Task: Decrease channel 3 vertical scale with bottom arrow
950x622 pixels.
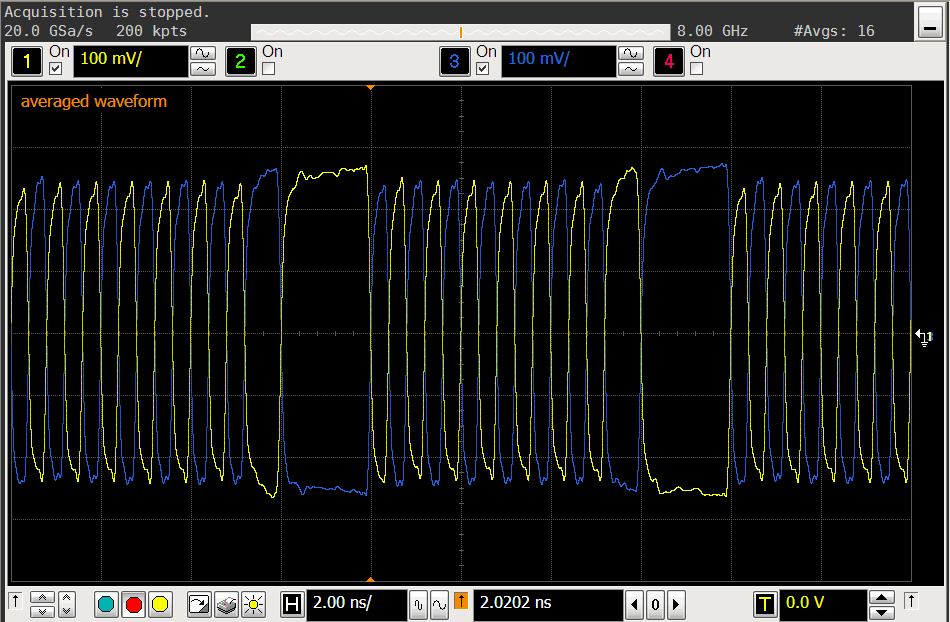Action: tap(631, 70)
